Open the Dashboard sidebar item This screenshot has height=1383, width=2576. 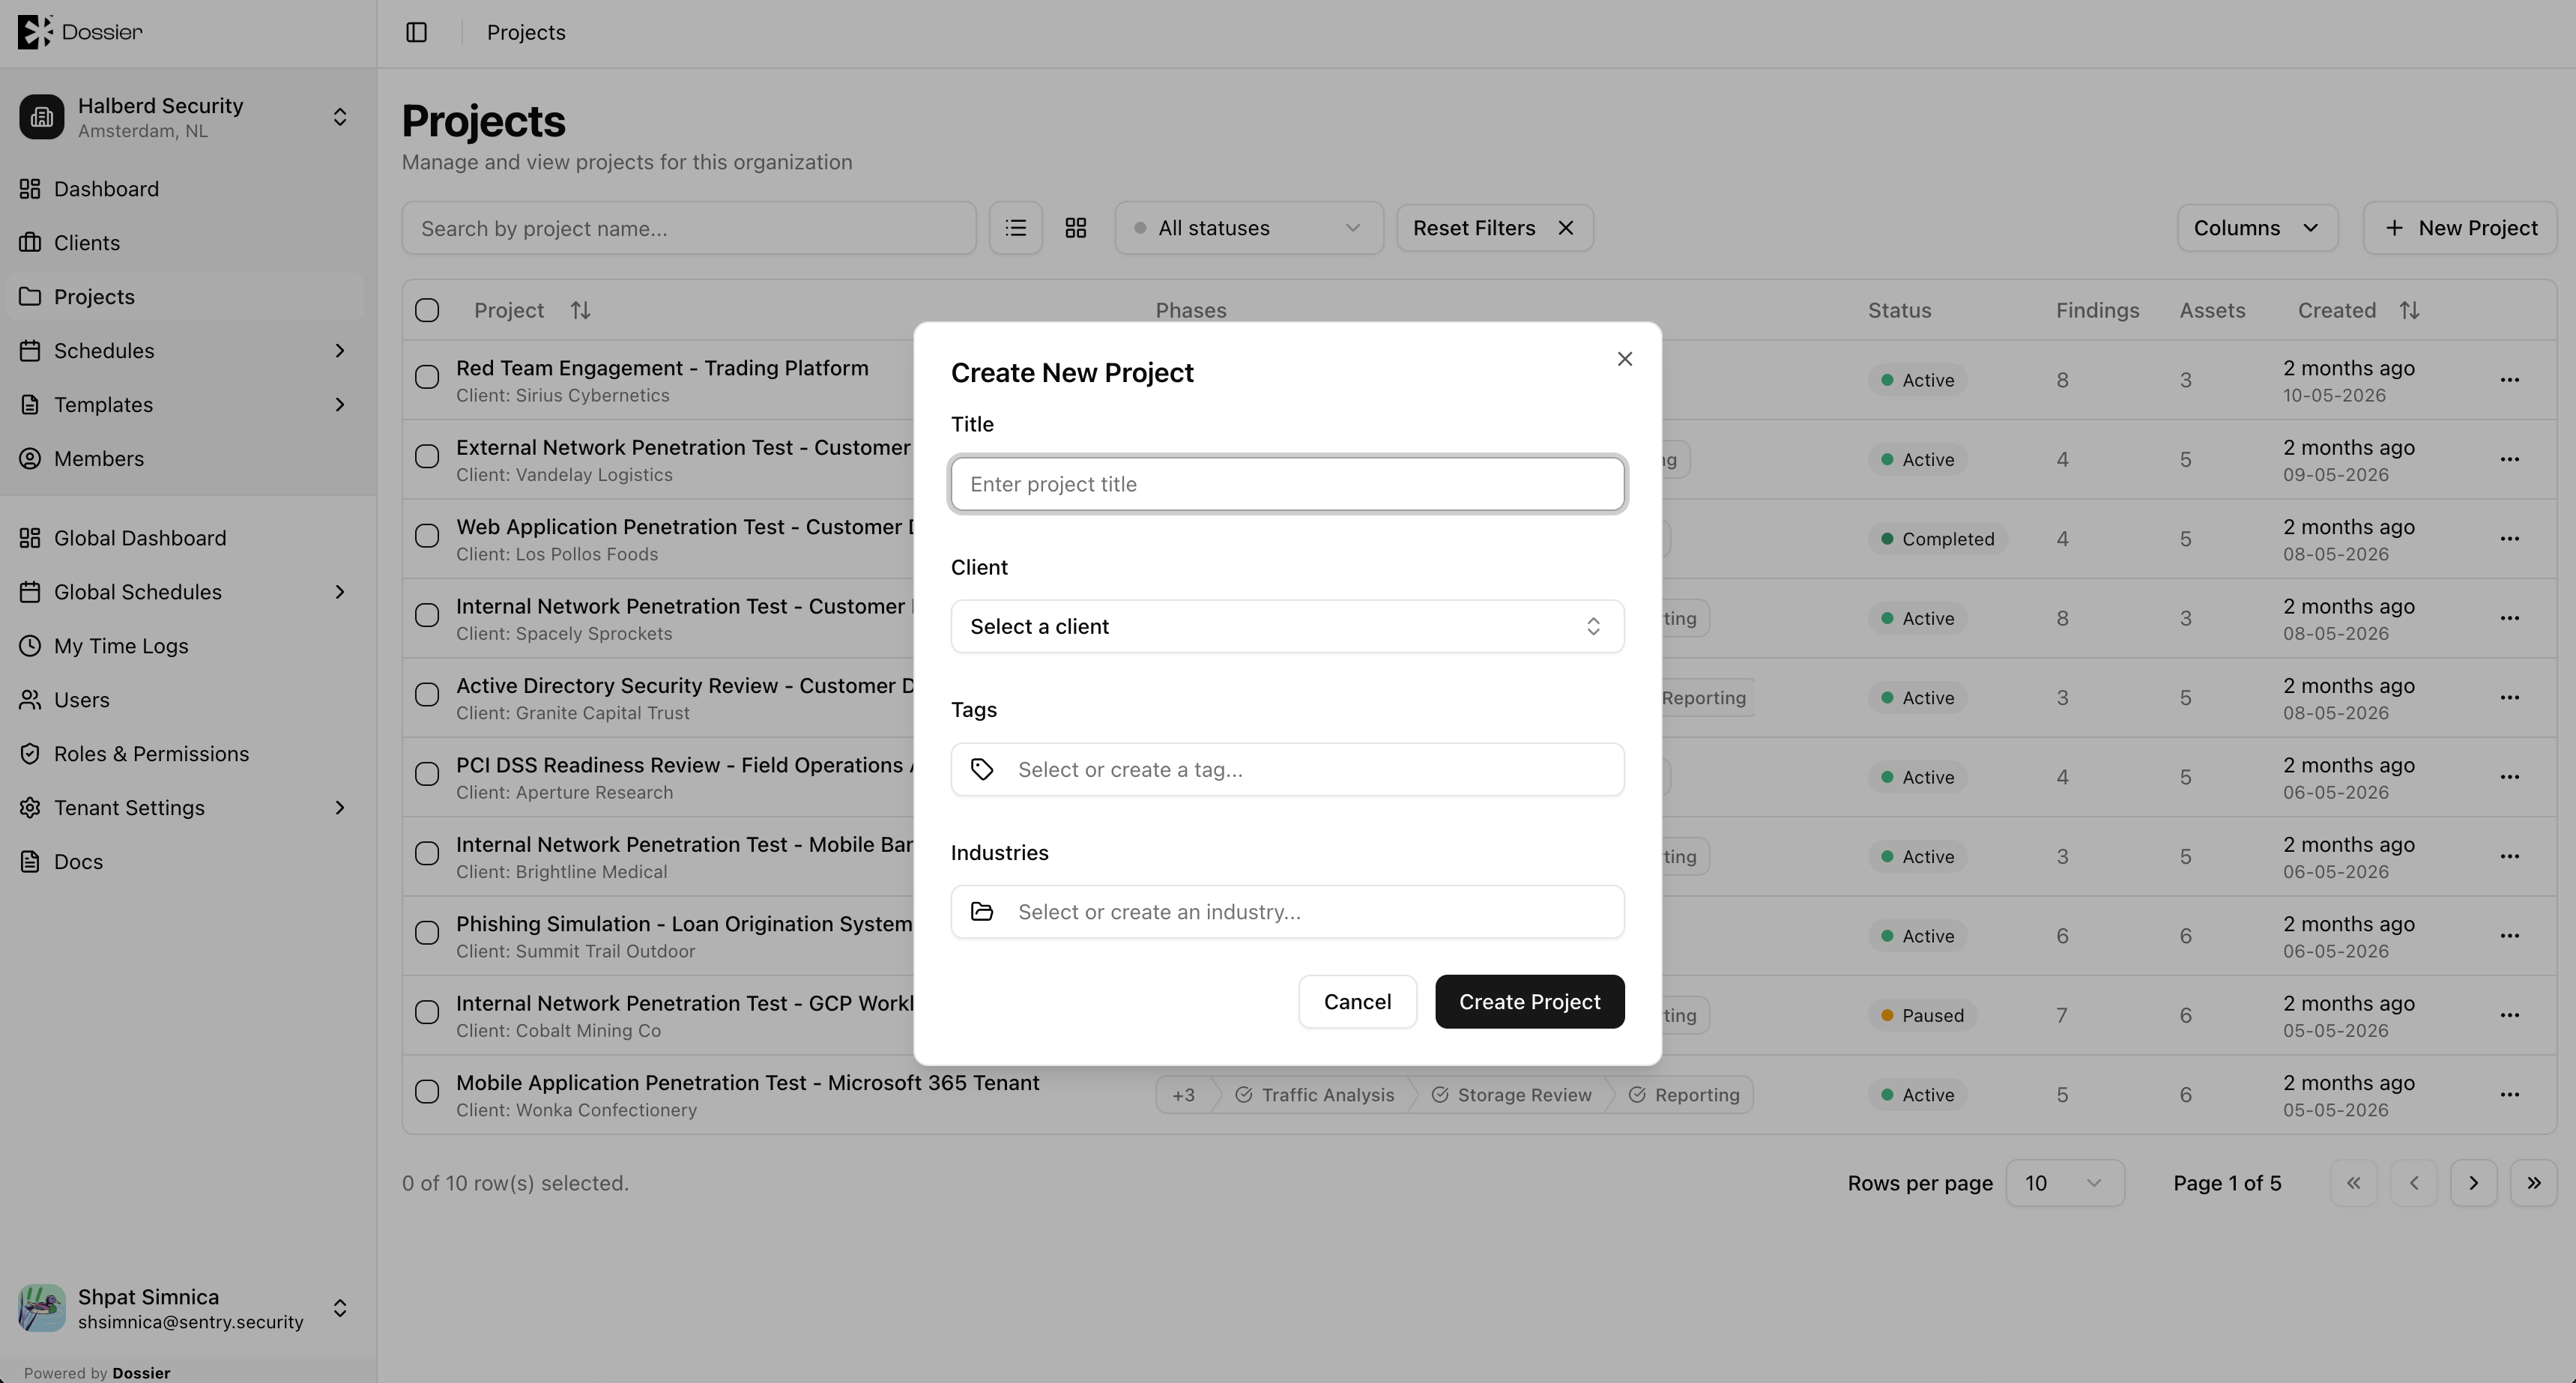[x=185, y=189]
